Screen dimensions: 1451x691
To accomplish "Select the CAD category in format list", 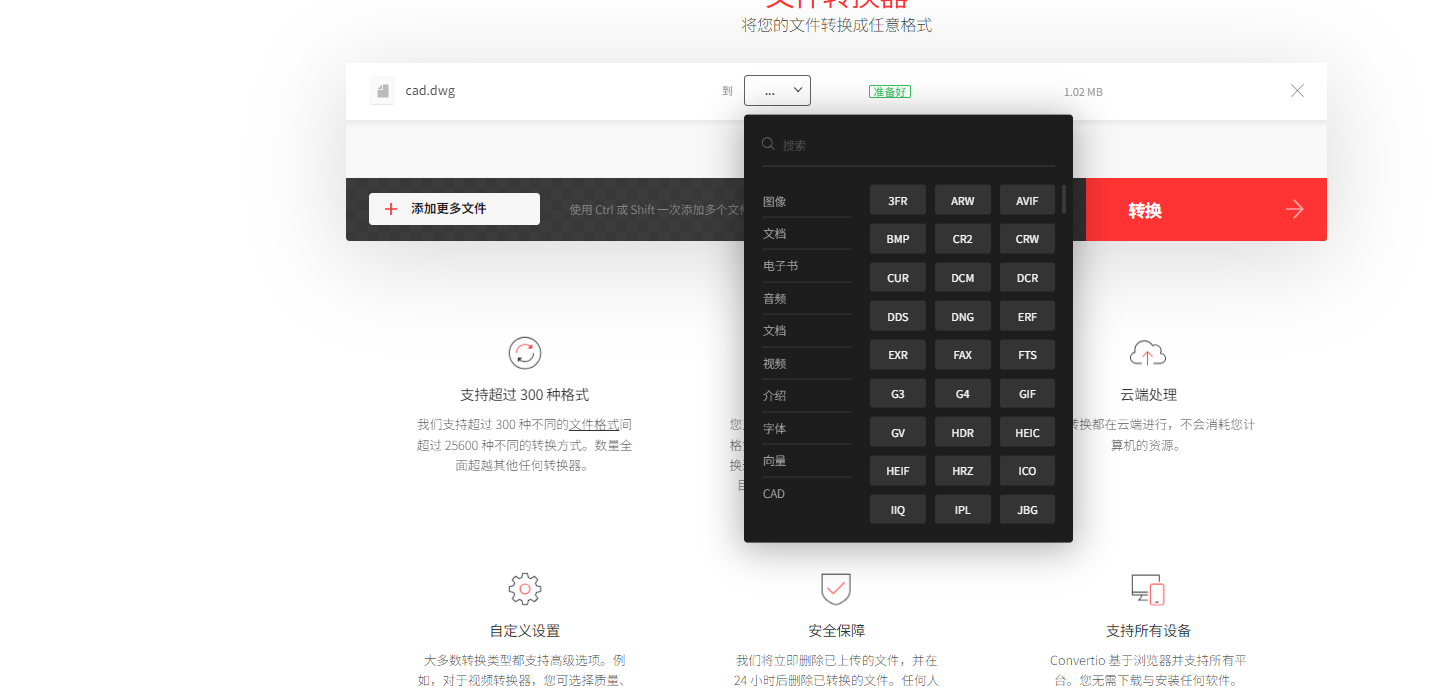I will pyautogui.click(x=774, y=494).
